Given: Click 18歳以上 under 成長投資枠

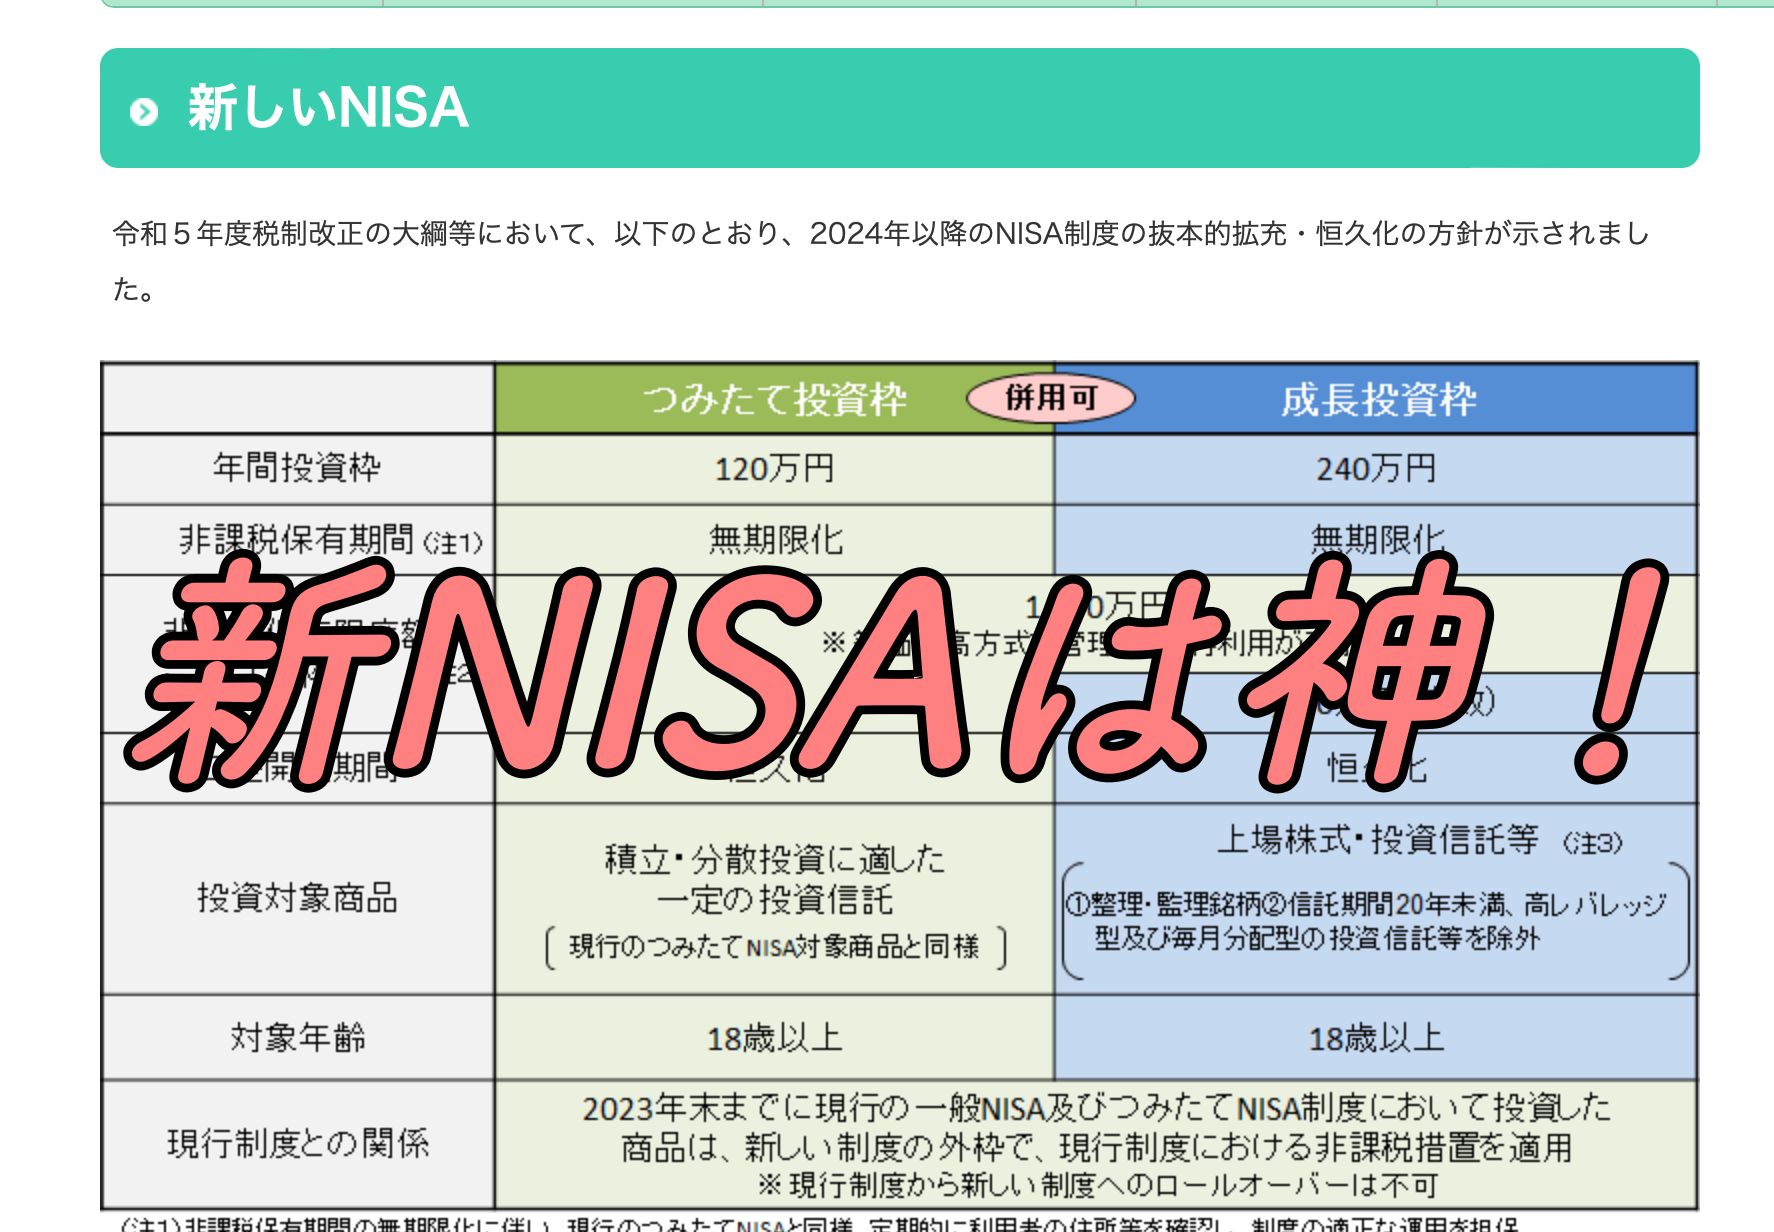Looking at the screenshot, I should (x=1376, y=1039).
